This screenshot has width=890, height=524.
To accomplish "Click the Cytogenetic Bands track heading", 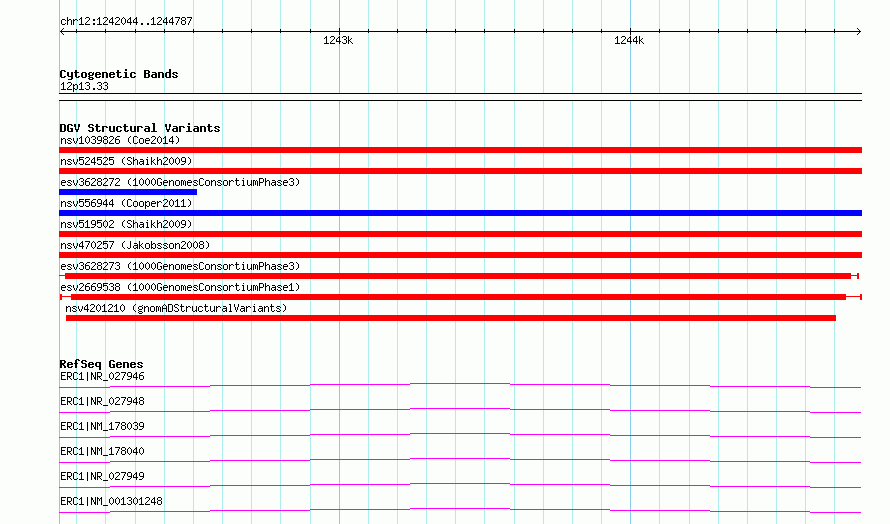I will (119, 74).
